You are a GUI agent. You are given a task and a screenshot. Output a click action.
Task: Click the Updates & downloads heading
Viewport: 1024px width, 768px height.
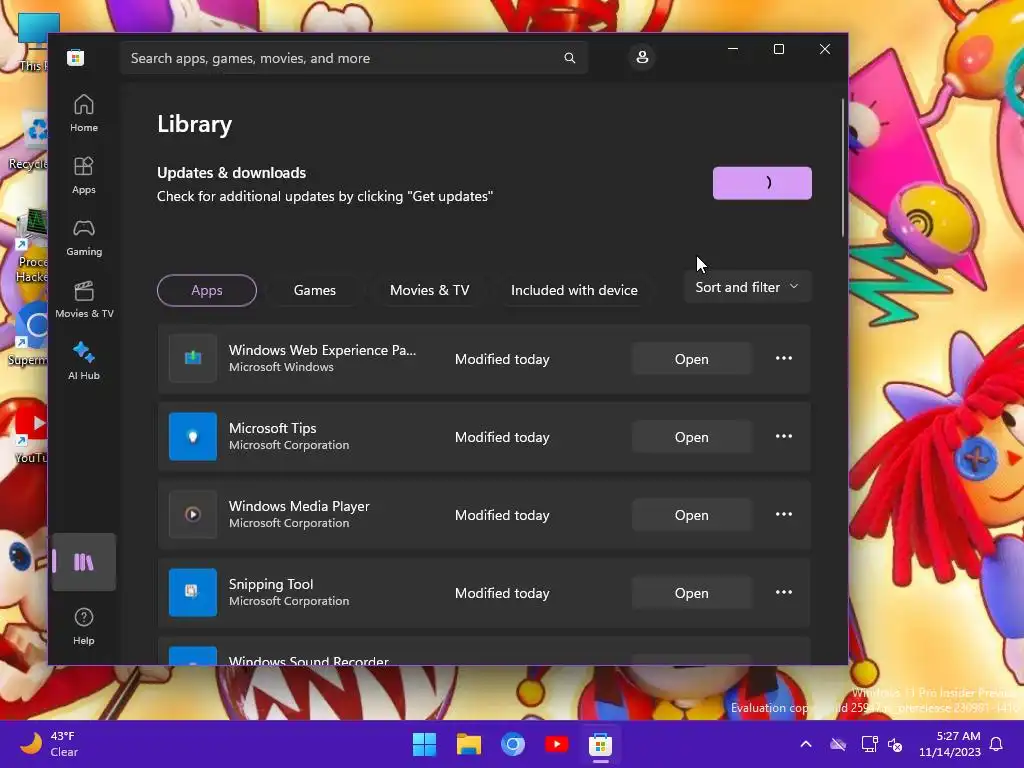[x=231, y=172]
